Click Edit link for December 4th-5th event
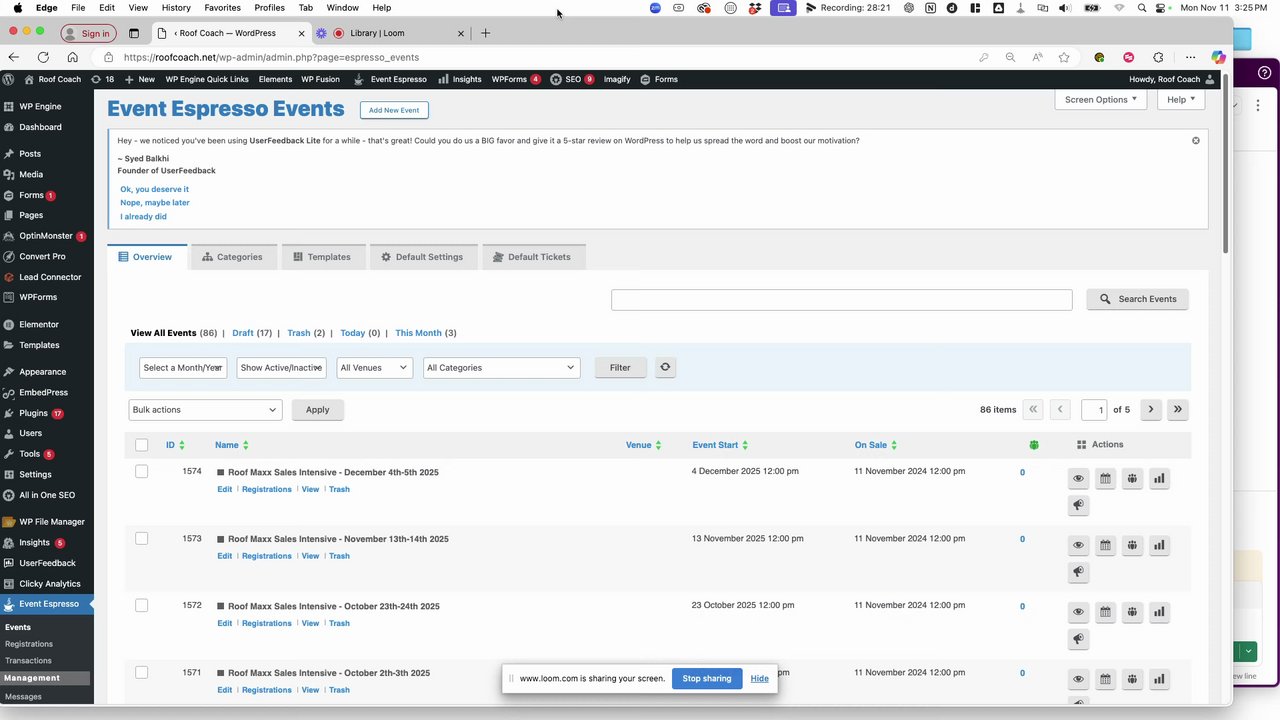 pos(224,489)
